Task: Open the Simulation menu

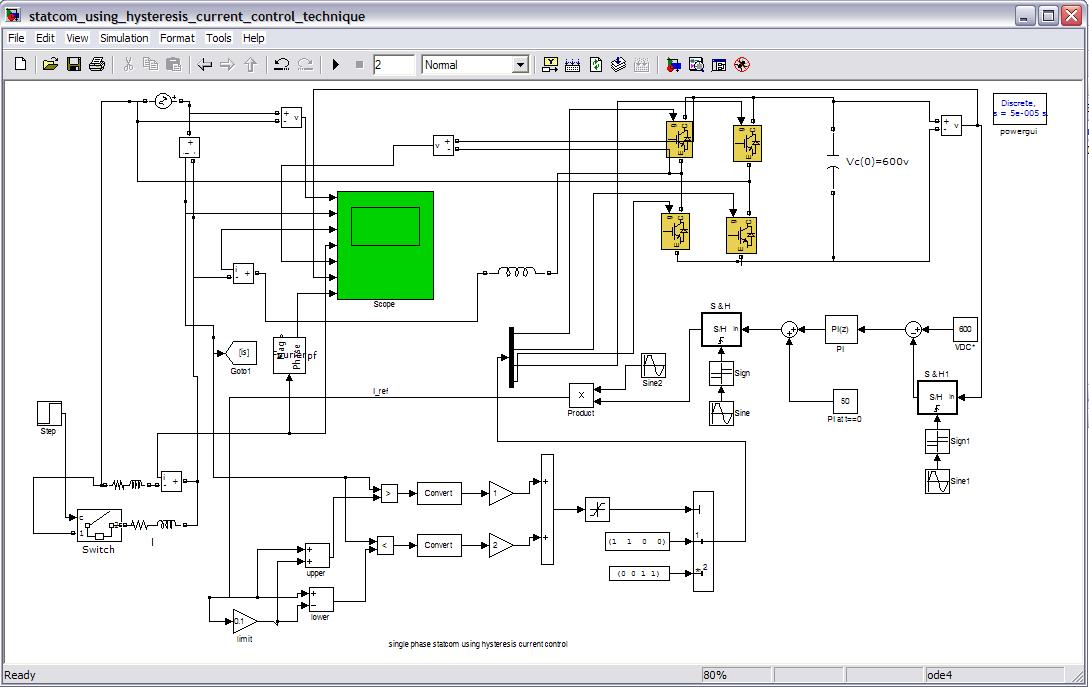Action: [124, 38]
